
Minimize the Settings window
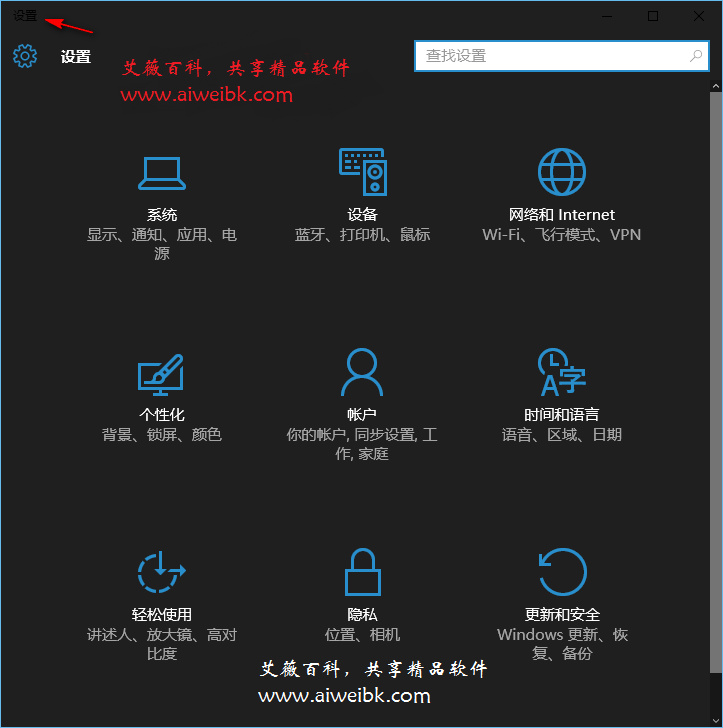pyautogui.click(x=607, y=16)
